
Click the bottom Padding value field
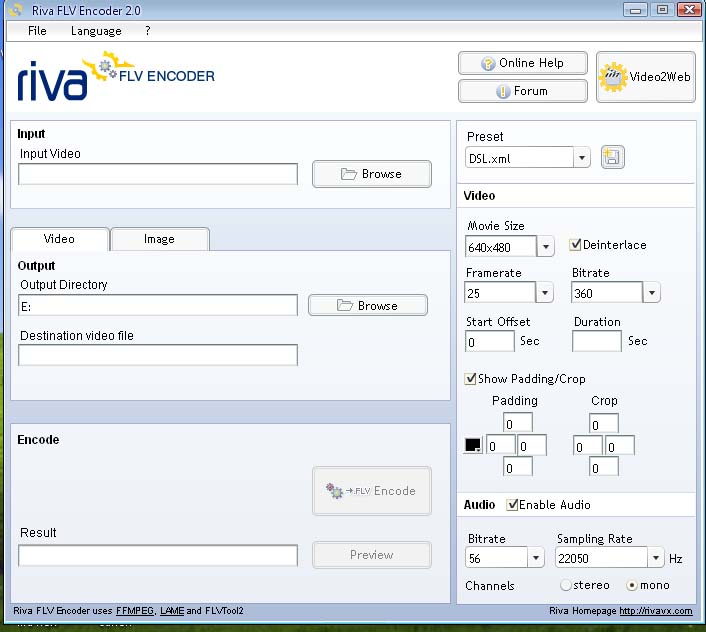[518, 467]
